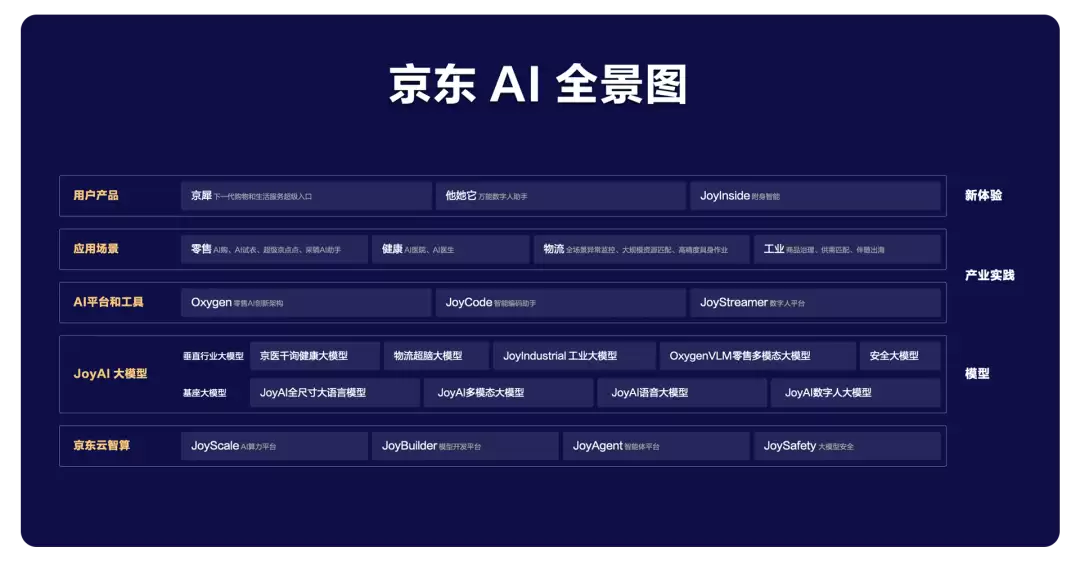Click the JoyBuilder 模型开发平台 card
The width and height of the screenshot is (1080, 561).
pyautogui.click(x=466, y=446)
